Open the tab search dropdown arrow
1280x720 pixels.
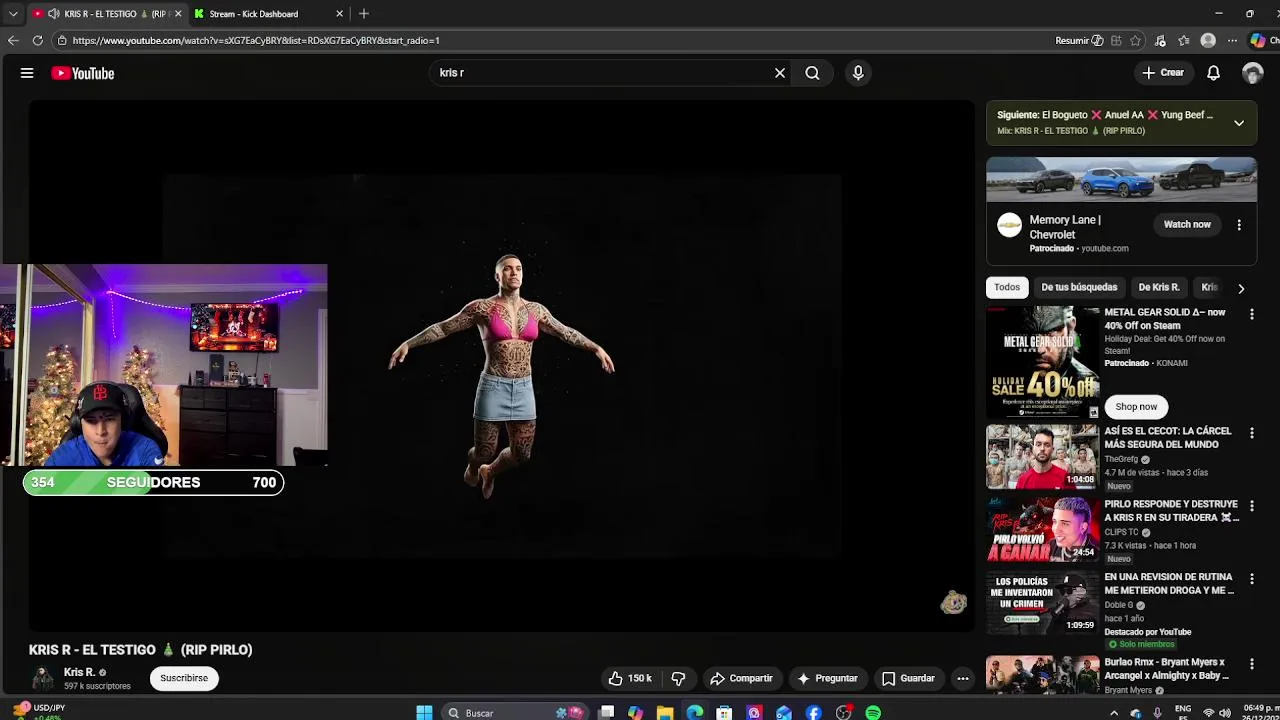click(13, 14)
